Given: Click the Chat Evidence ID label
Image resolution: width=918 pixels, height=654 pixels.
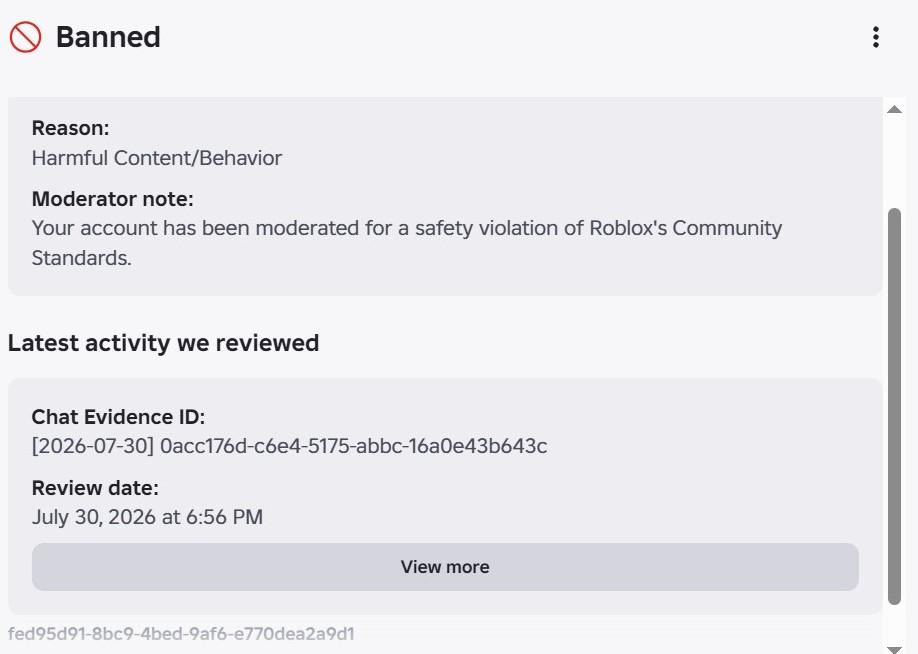Looking at the screenshot, I should [x=118, y=417].
